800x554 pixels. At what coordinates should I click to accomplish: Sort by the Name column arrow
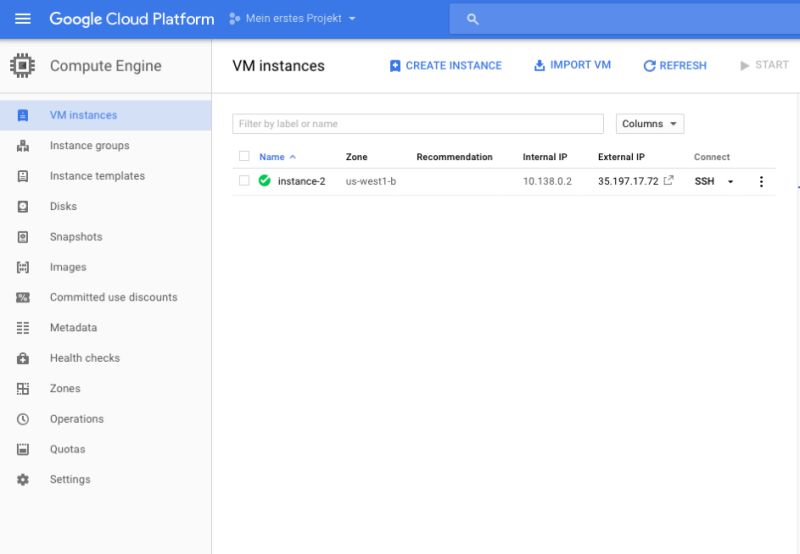293,157
